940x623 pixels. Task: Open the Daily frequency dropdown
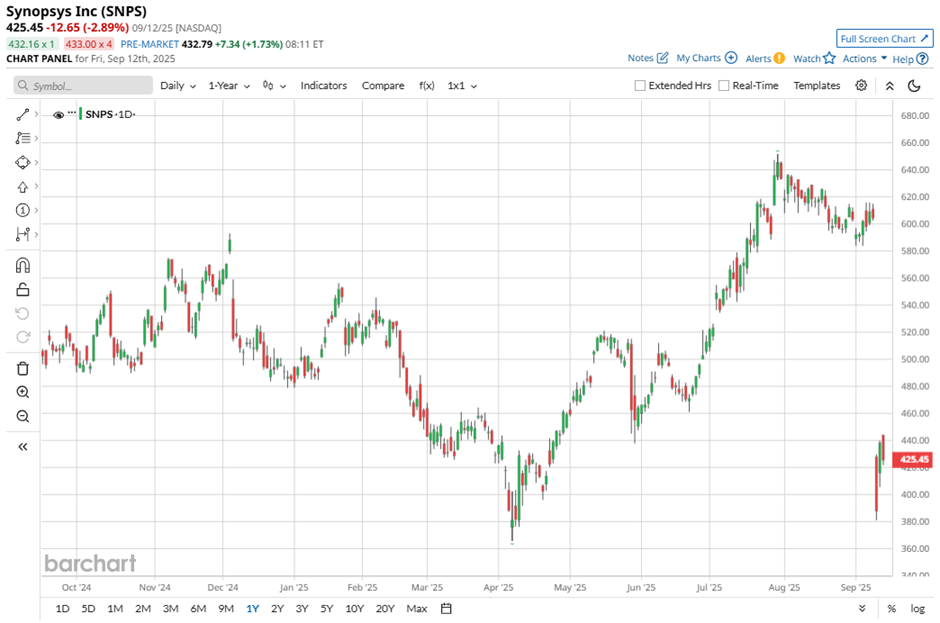click(178, 86)
